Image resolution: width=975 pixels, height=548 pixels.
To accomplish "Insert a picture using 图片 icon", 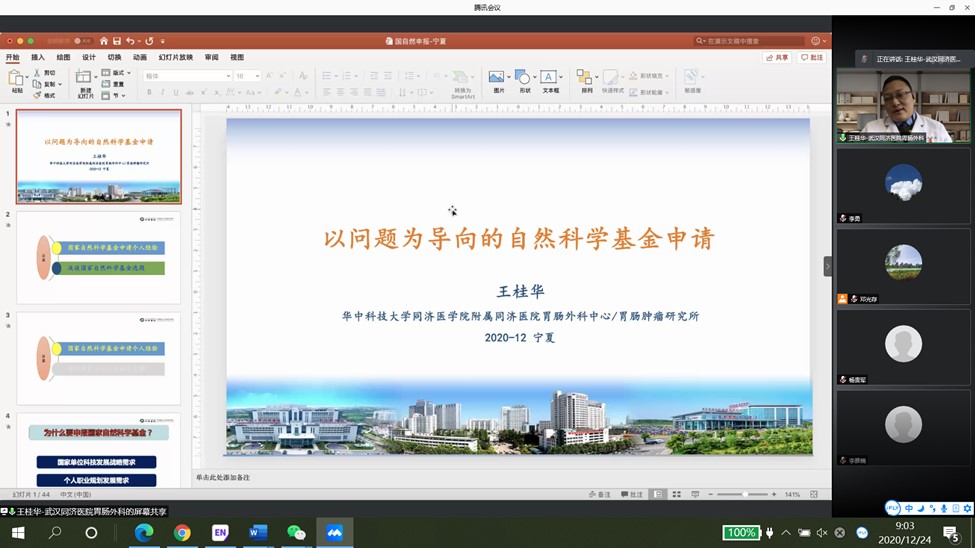I will point(497,81).
